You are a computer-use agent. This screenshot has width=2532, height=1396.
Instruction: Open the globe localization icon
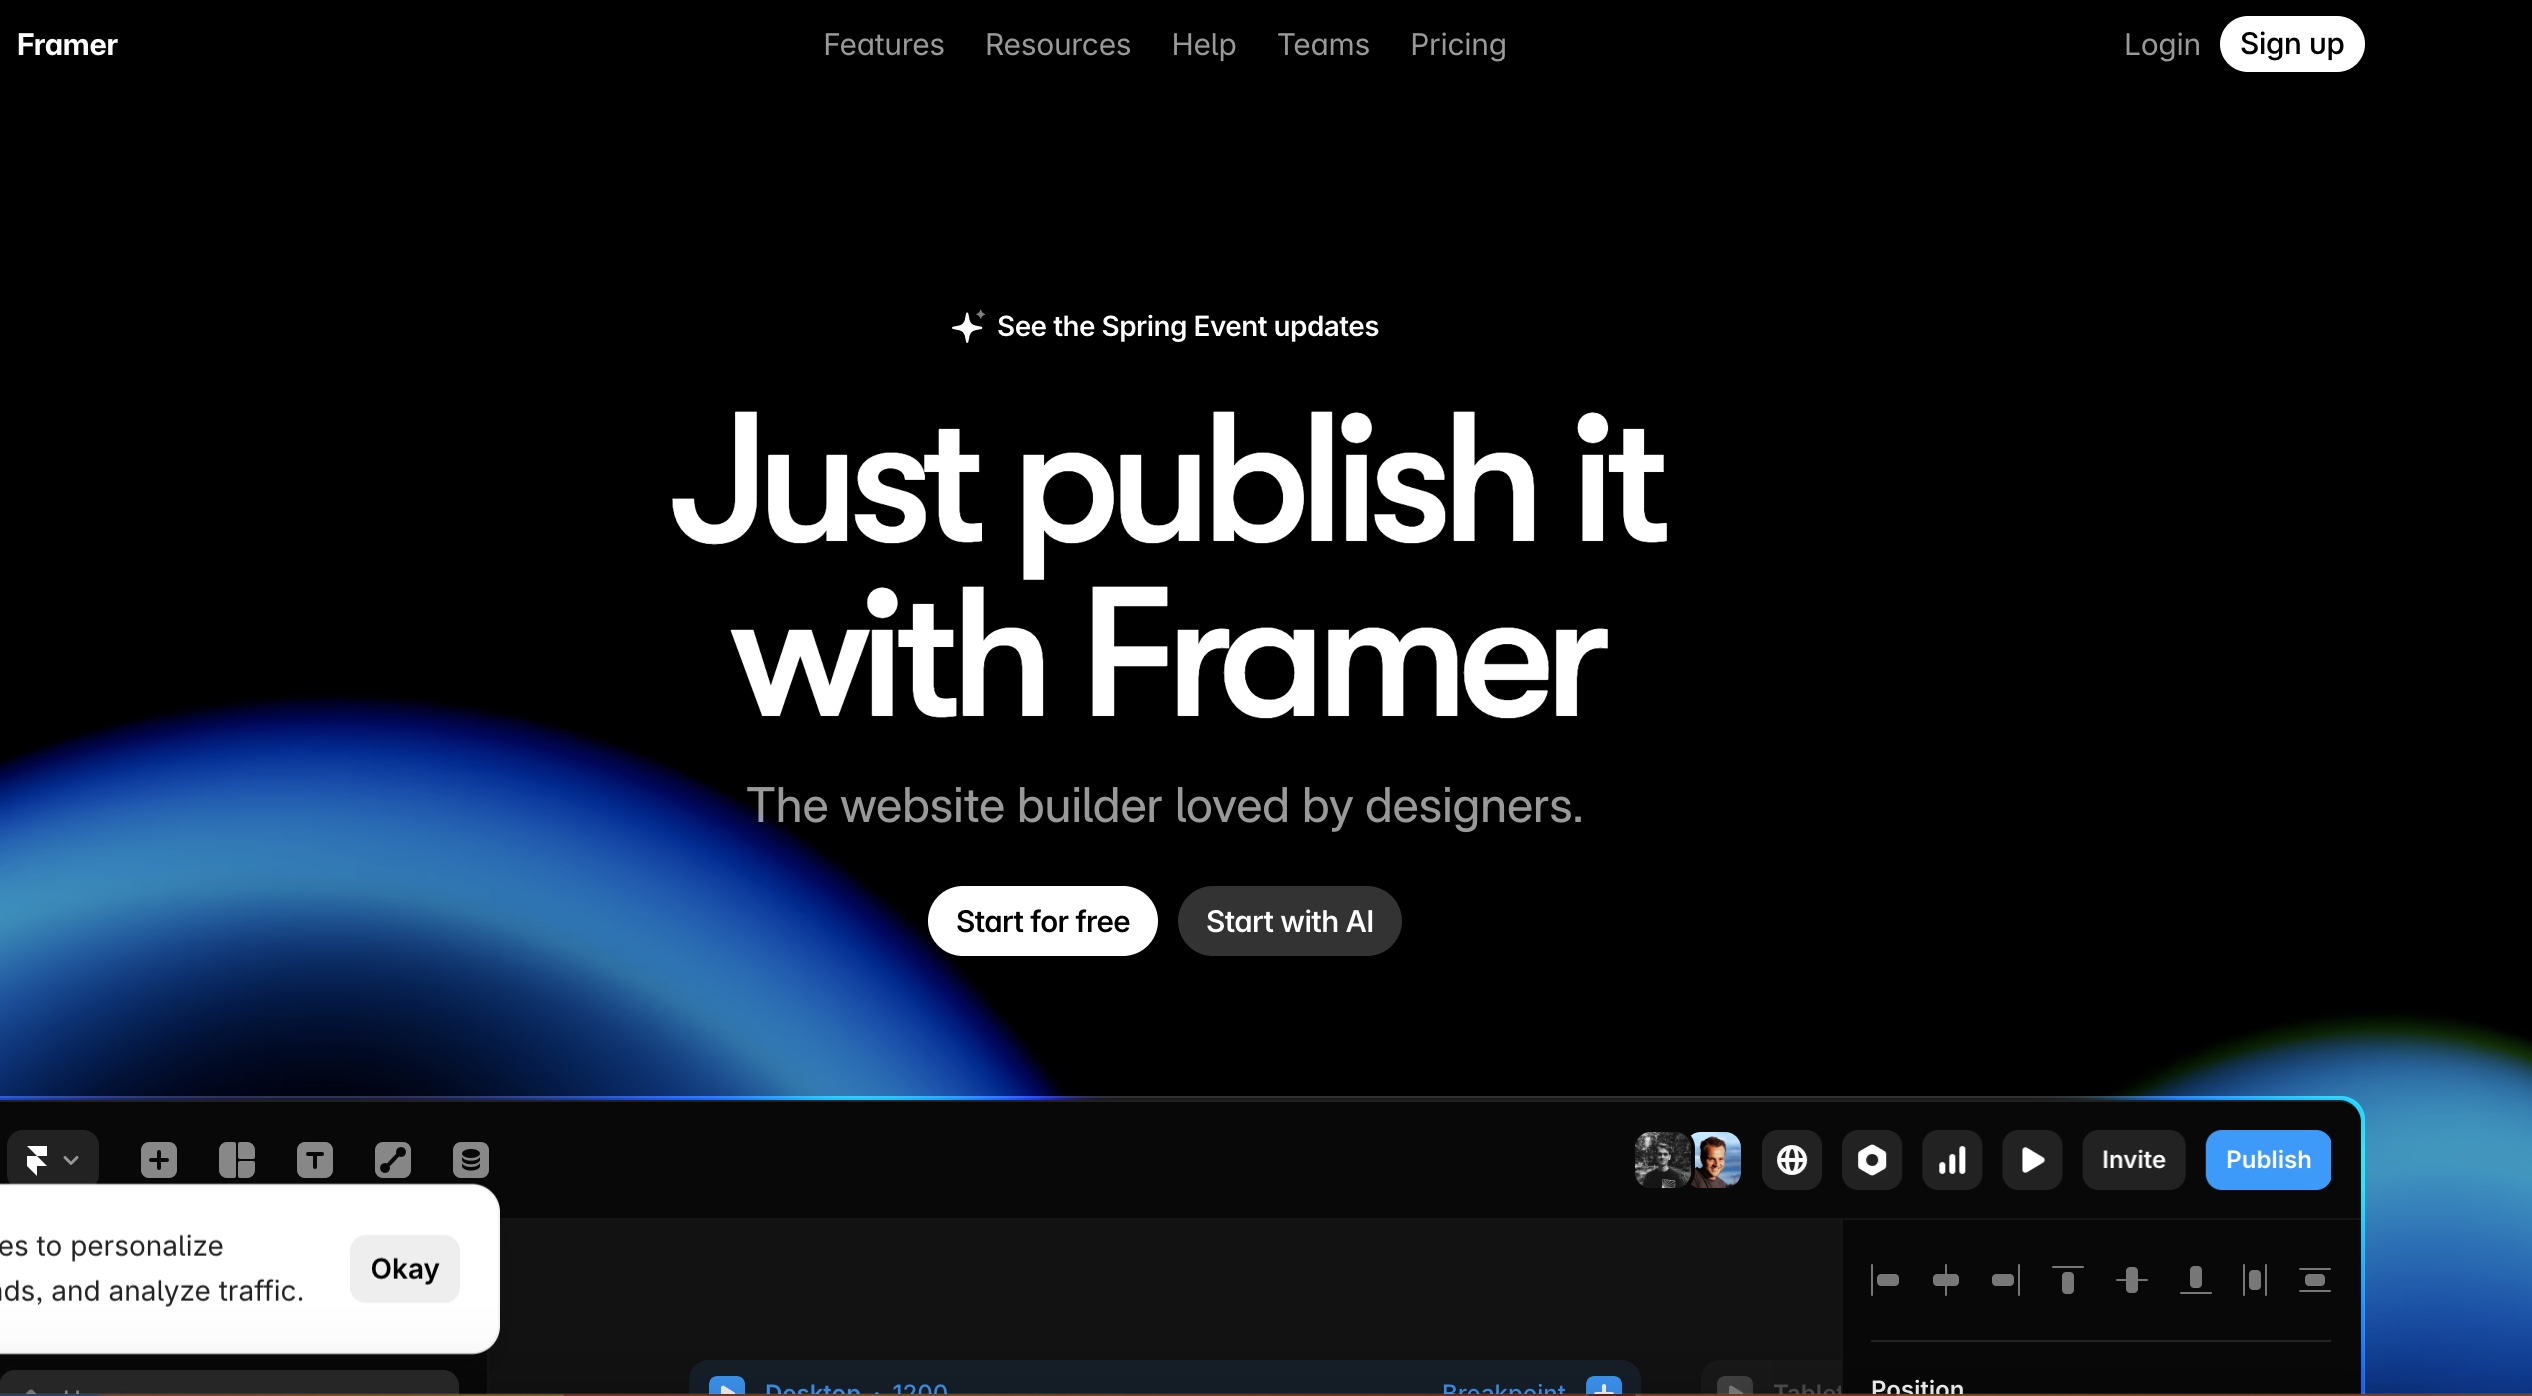tap(1791, 1160)
